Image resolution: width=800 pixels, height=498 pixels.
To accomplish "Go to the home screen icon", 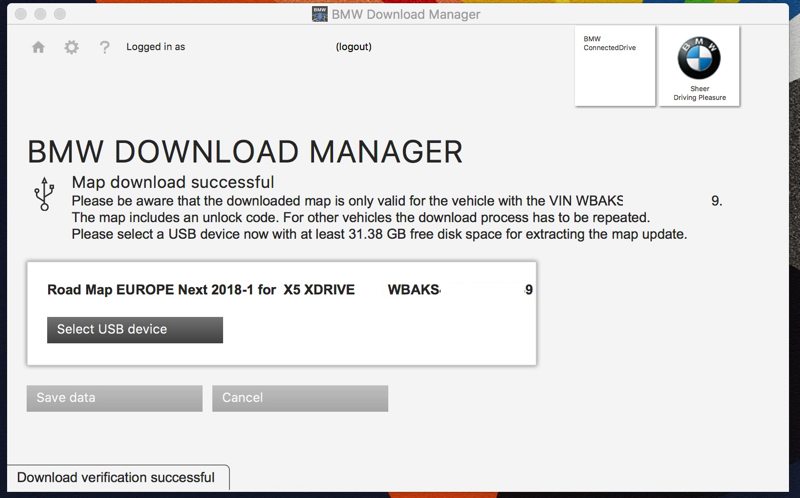I will pos(38,47).
